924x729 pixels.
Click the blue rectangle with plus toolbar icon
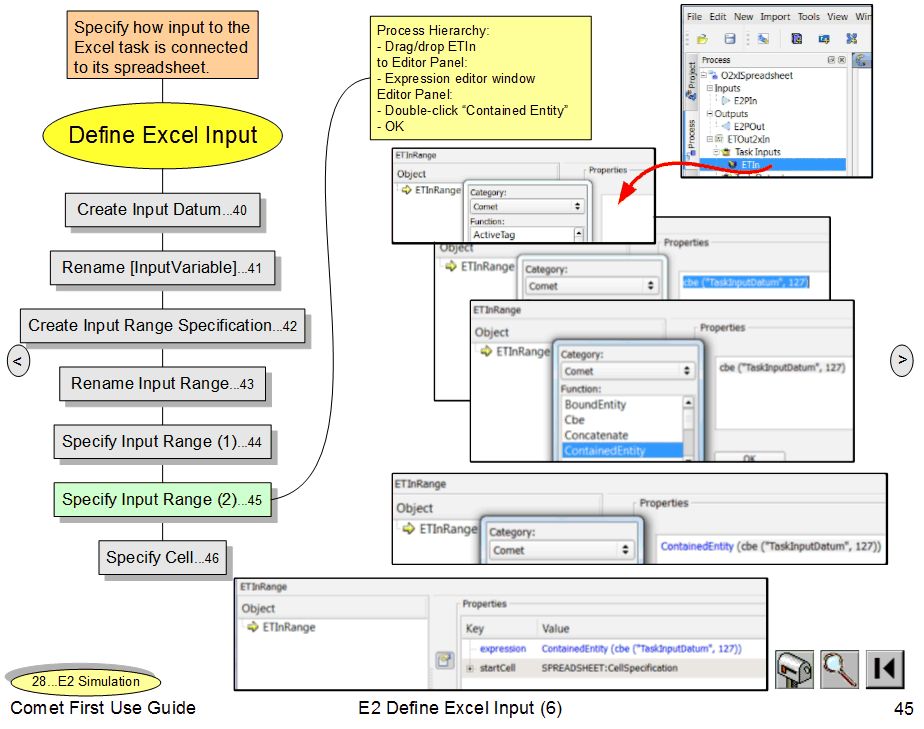824,39
